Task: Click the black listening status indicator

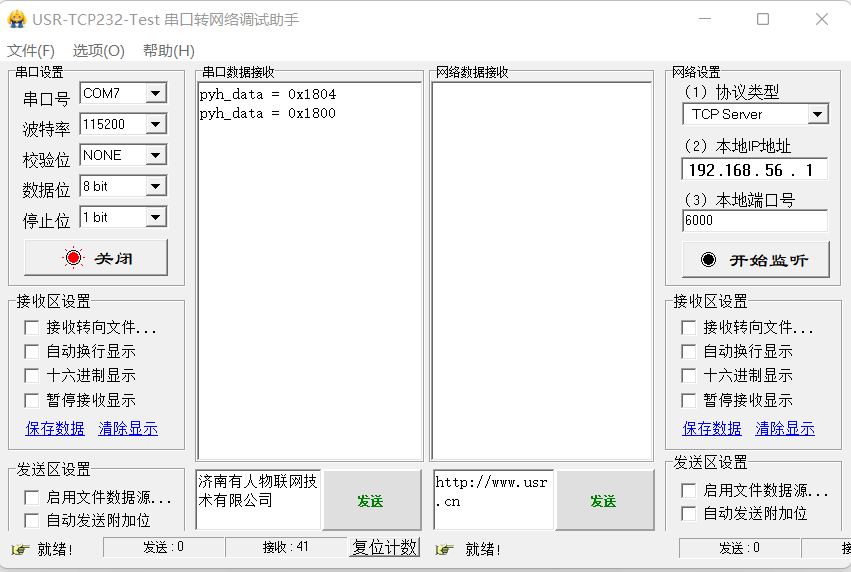Action: pos(708,260)
